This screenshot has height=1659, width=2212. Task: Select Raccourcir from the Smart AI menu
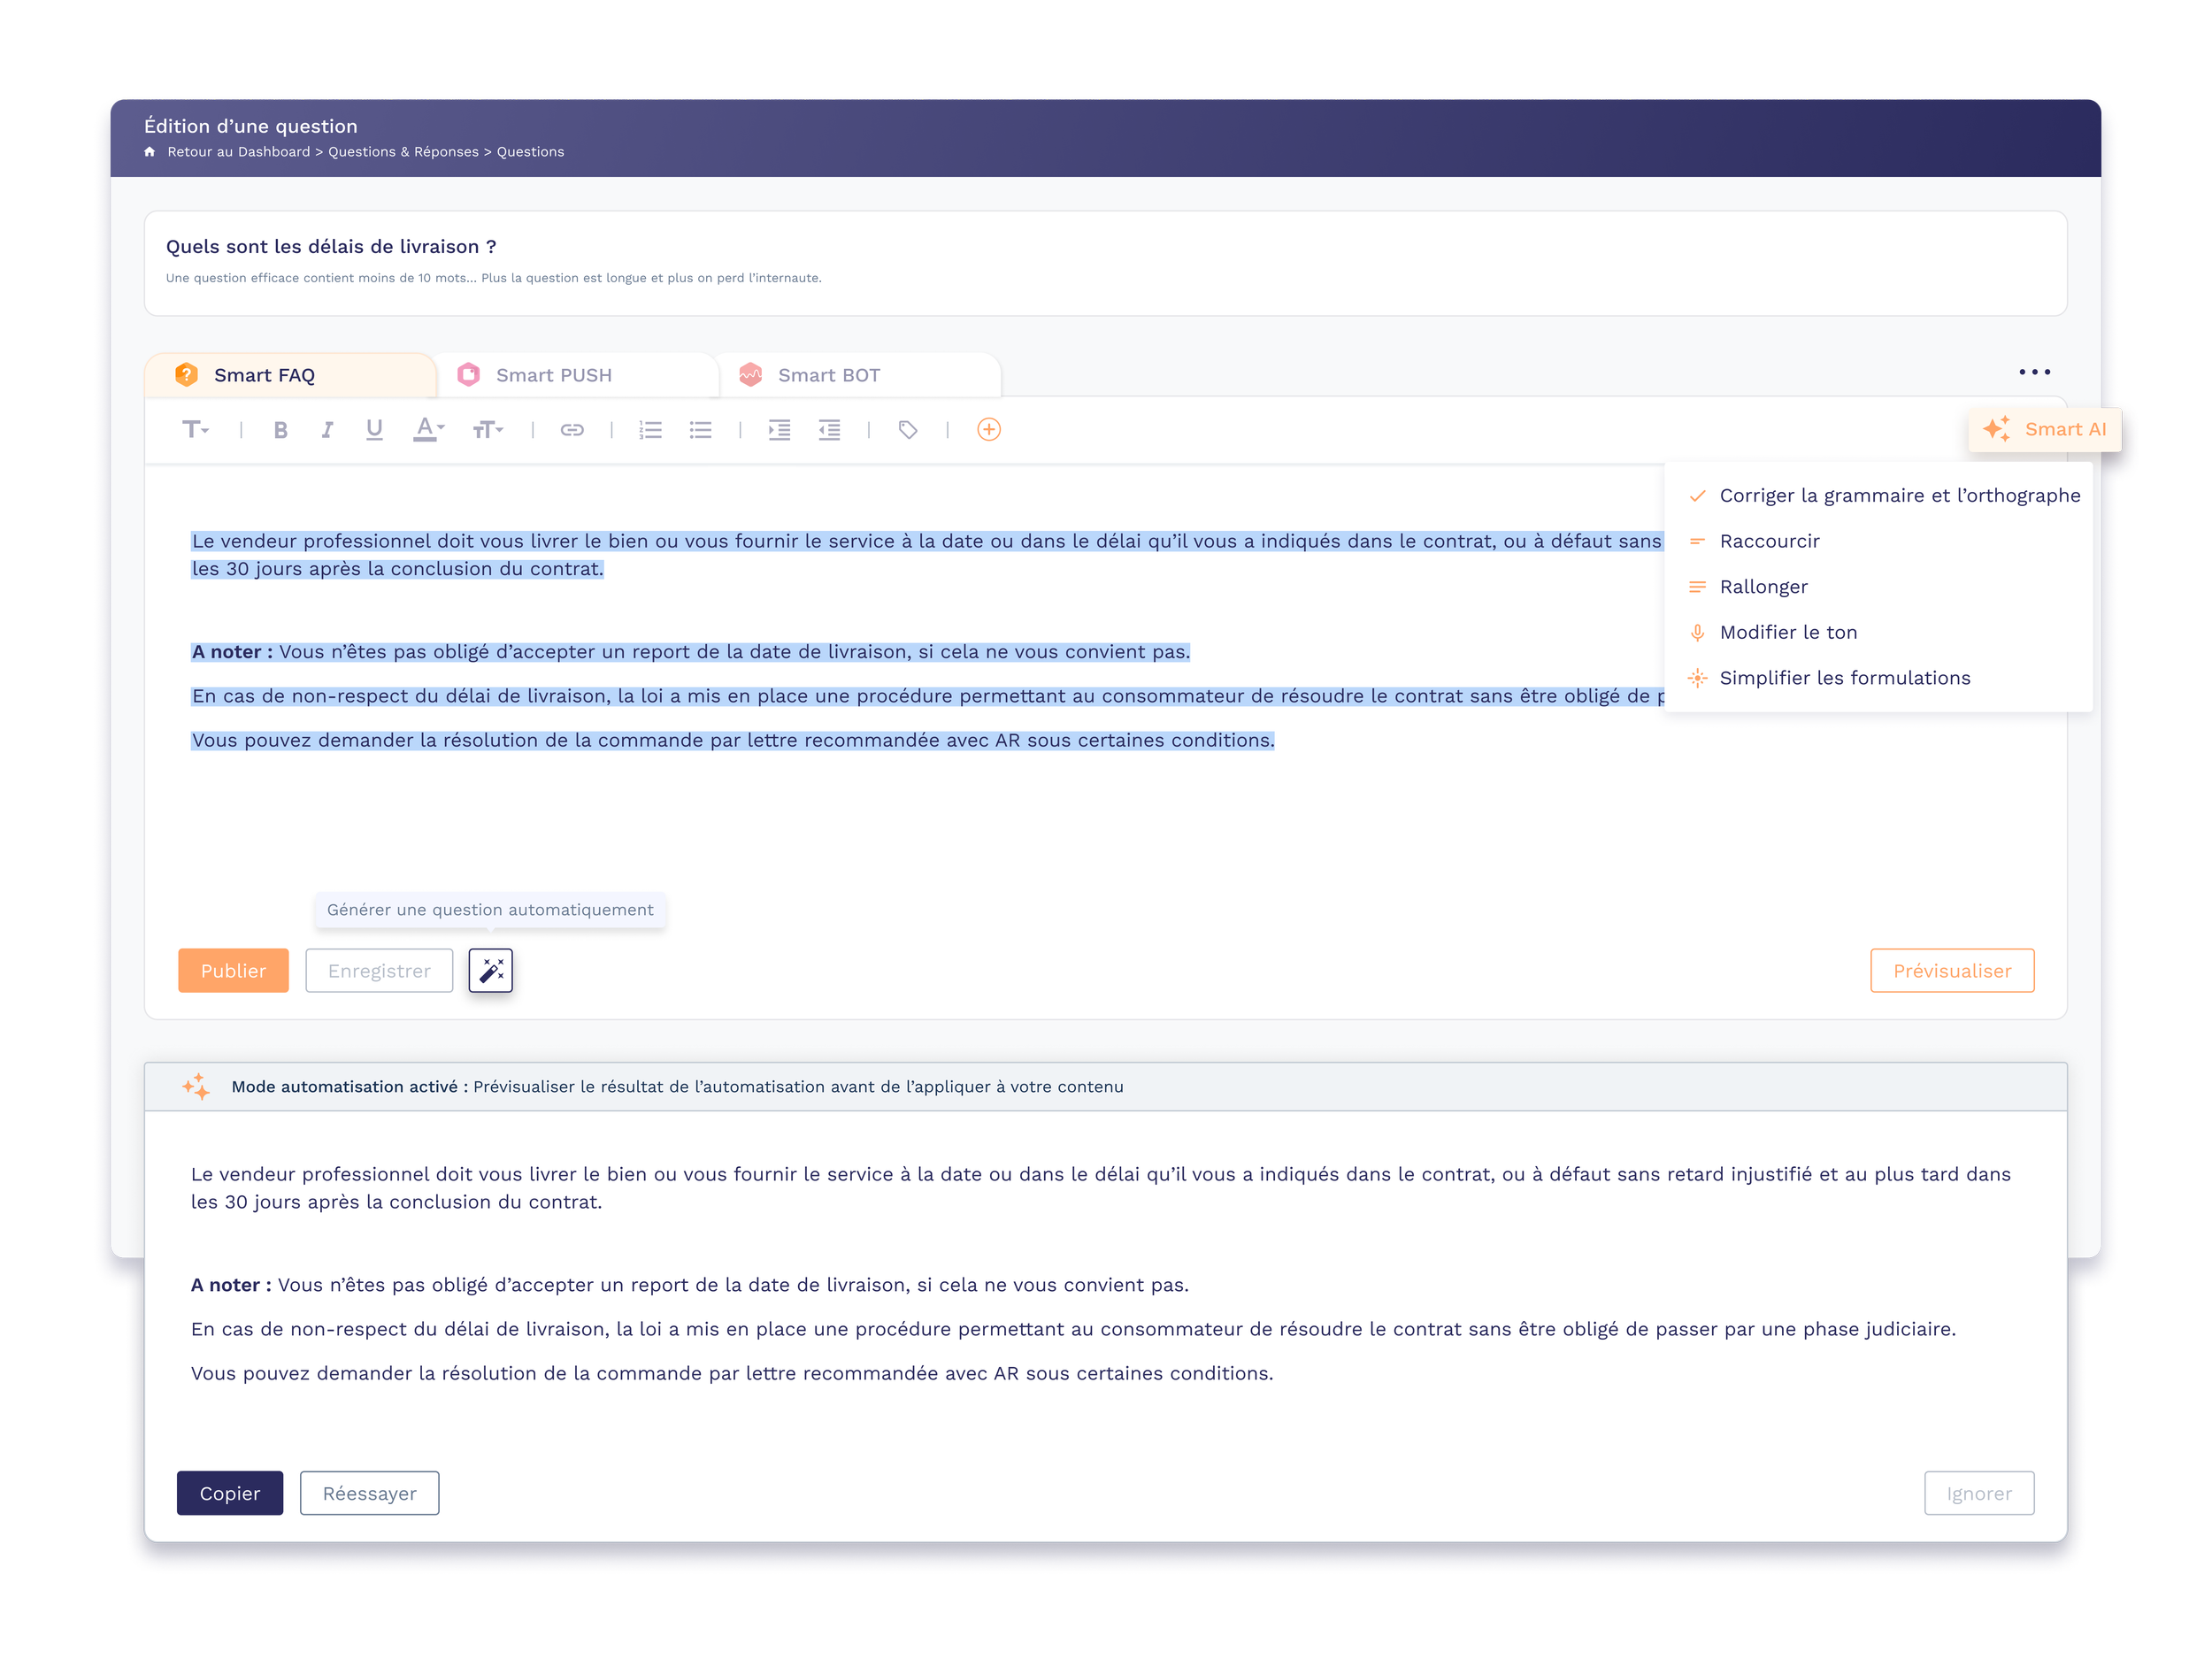click(x=1768, y=541)
